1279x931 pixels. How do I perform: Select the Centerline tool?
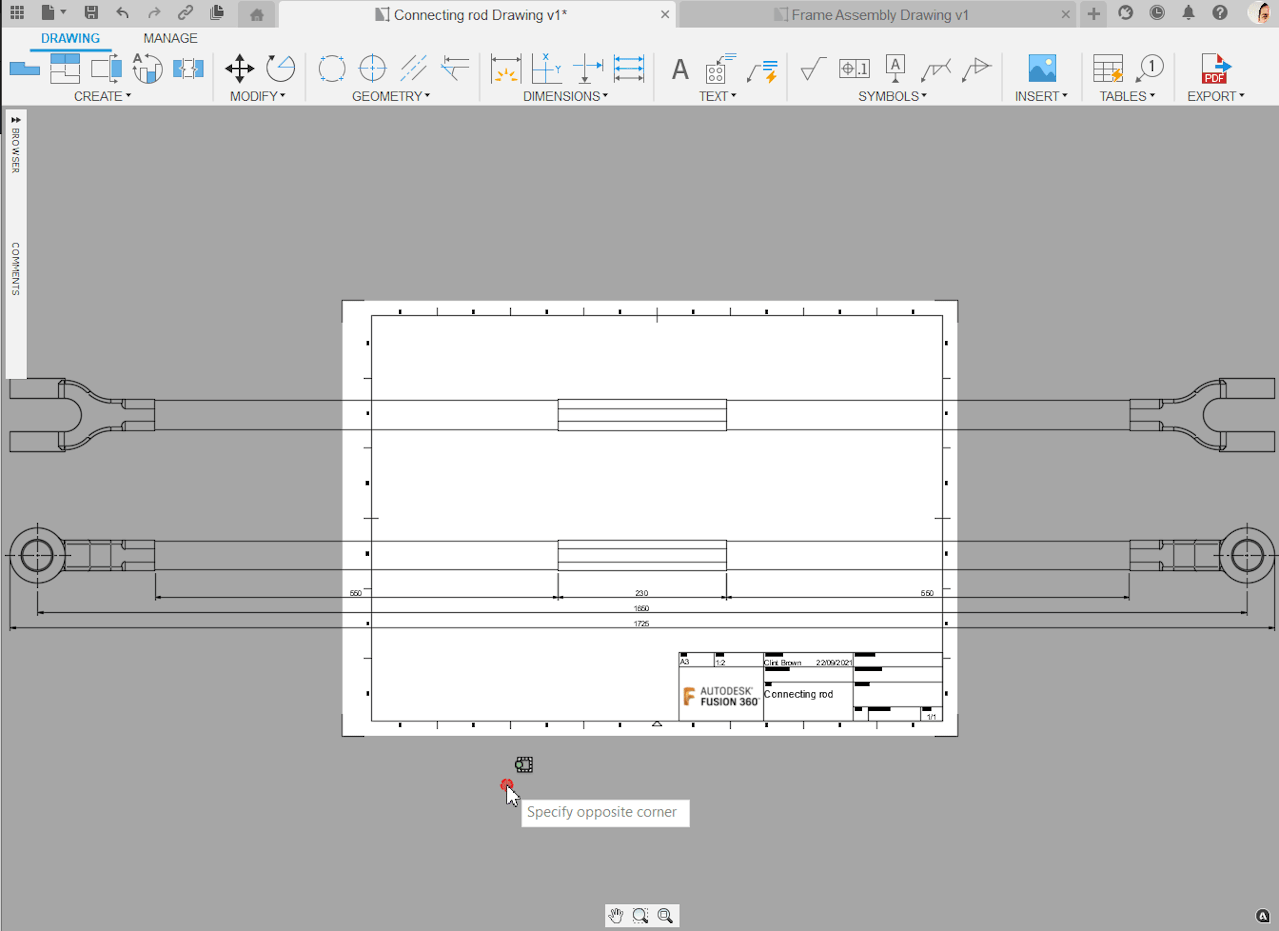(x=413, y=69)
